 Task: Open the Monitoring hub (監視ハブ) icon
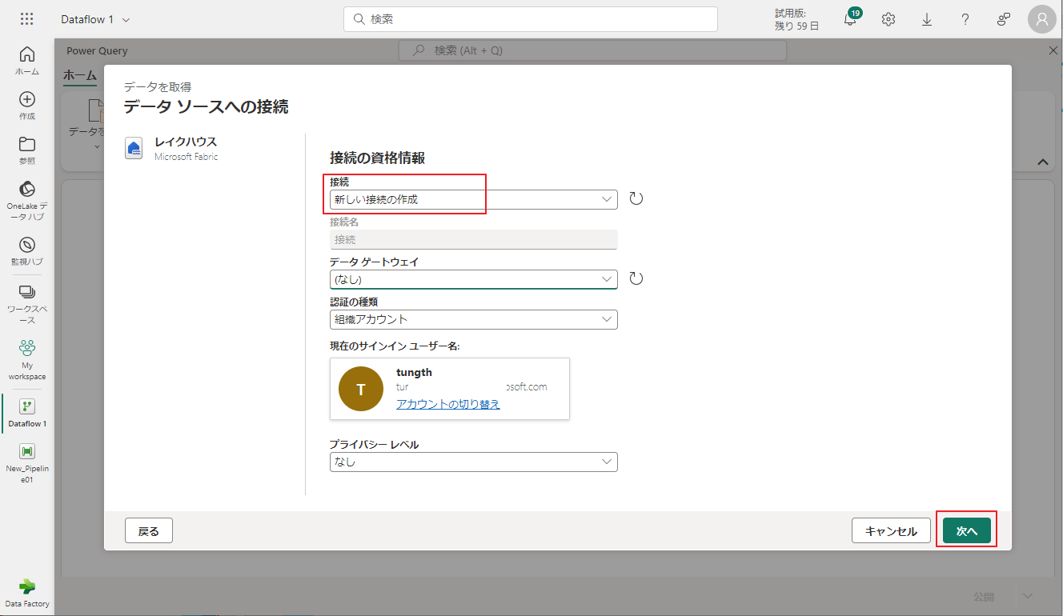coord(27,250)
